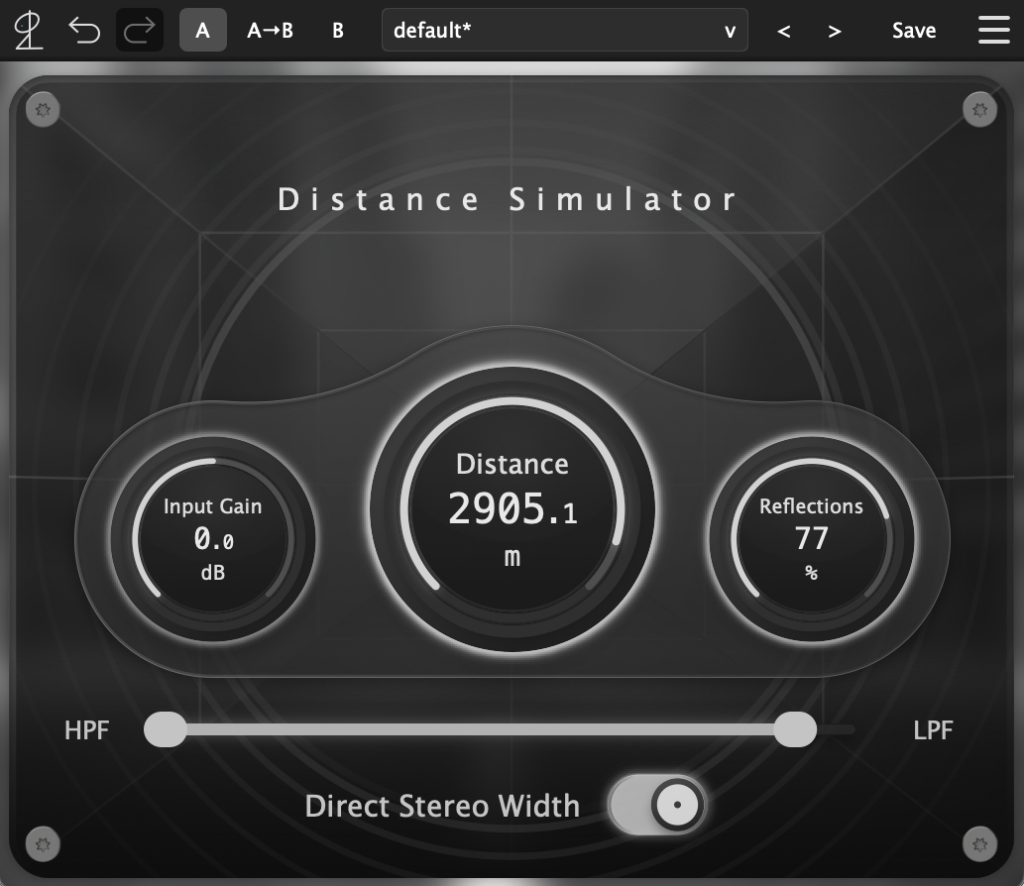Image resolution: width=1024 pixels, height=886 pixels.
Task: Click the Reflections 77 % knob
Action: [x=811, y=539]
